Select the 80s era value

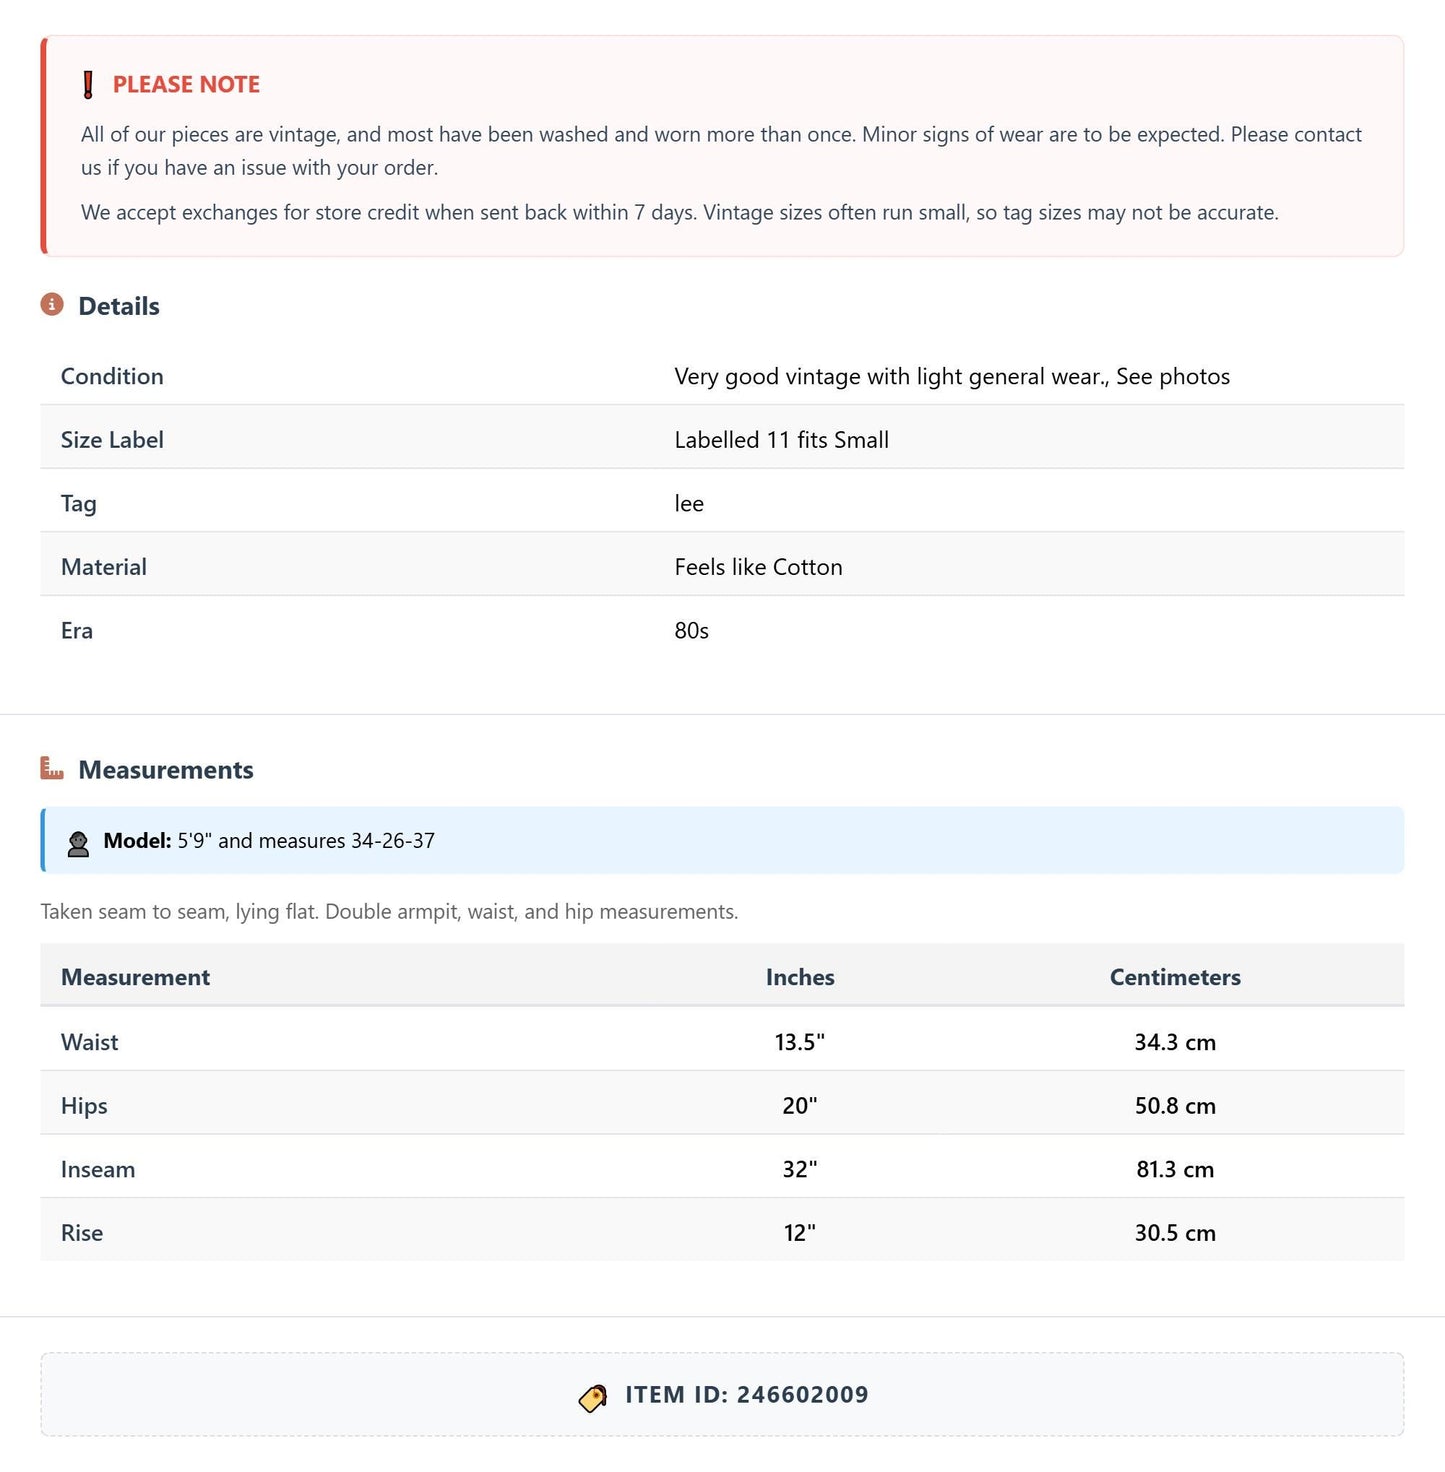click(691, 631)
